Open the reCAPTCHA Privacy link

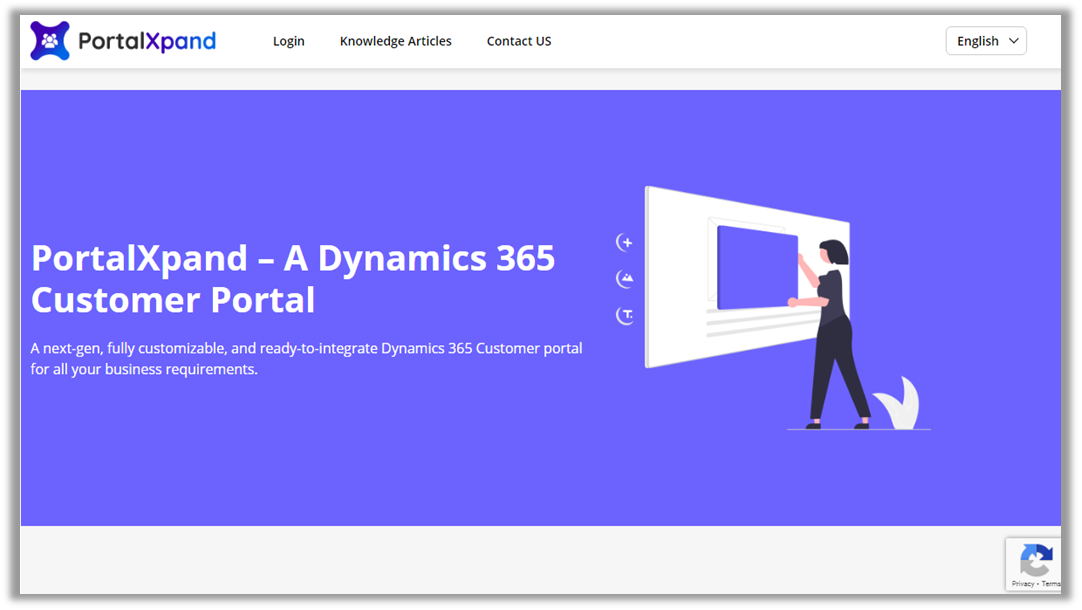pyautogui.click(x=1023, y=583)
